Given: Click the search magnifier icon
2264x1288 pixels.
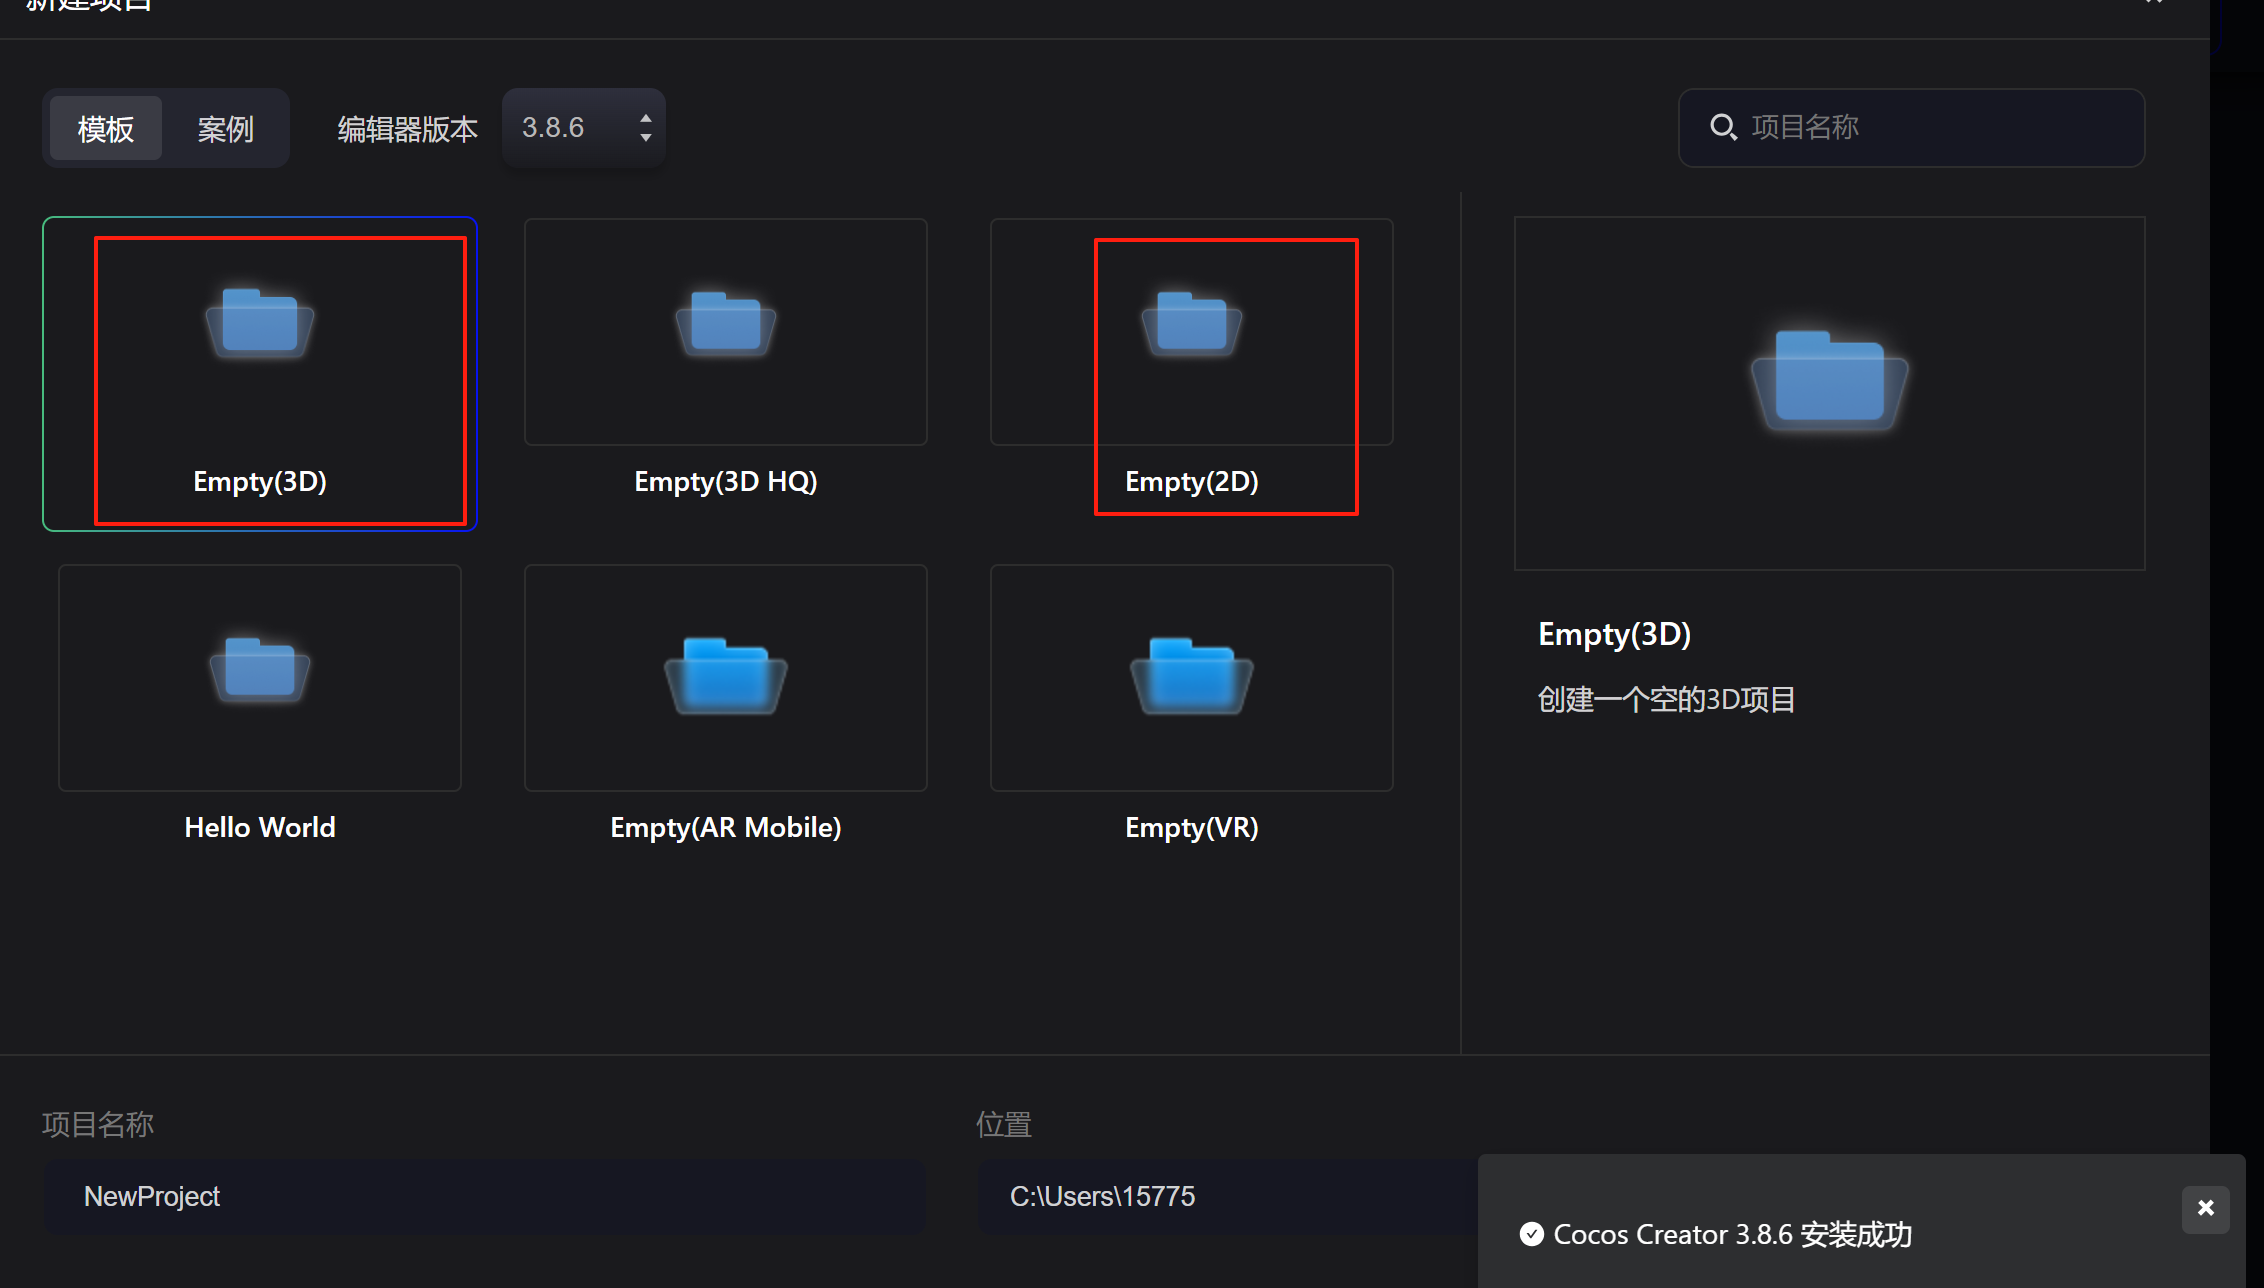Looking at the screenshot, I should pyautogui.click(x=1723, y=127).
